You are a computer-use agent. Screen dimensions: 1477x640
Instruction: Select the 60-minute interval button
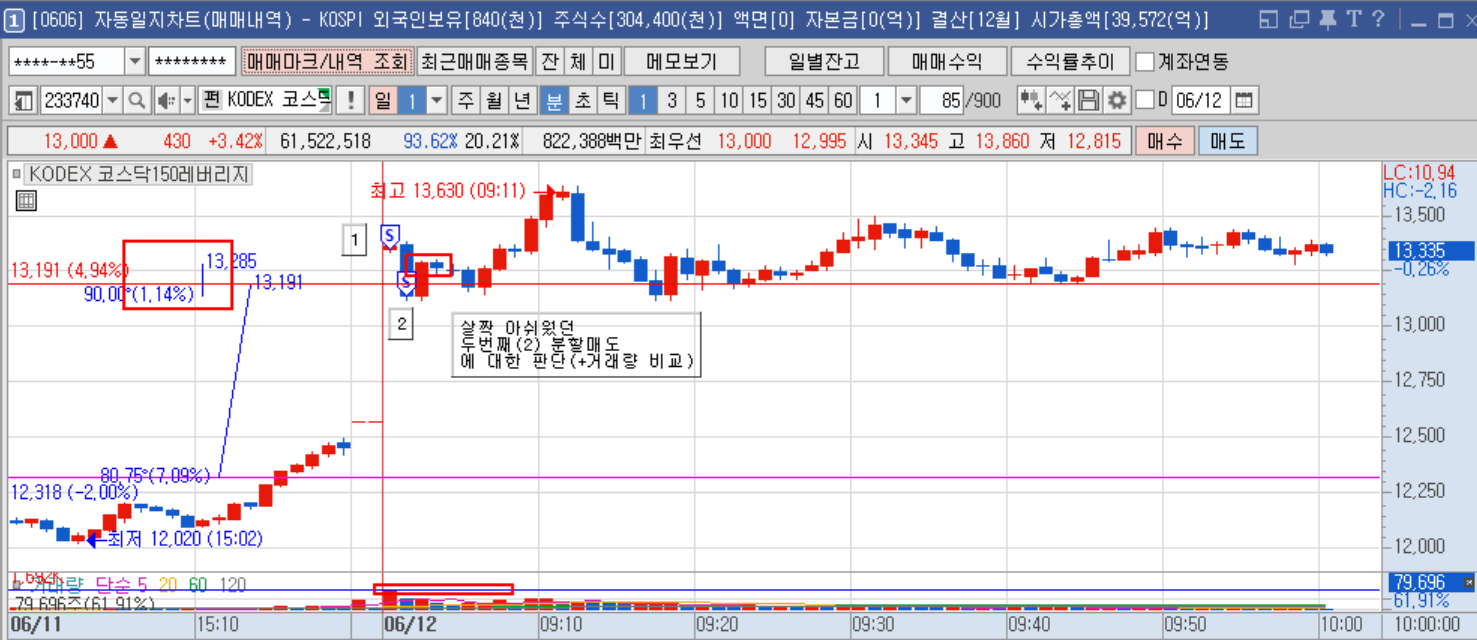coord(844,100)
